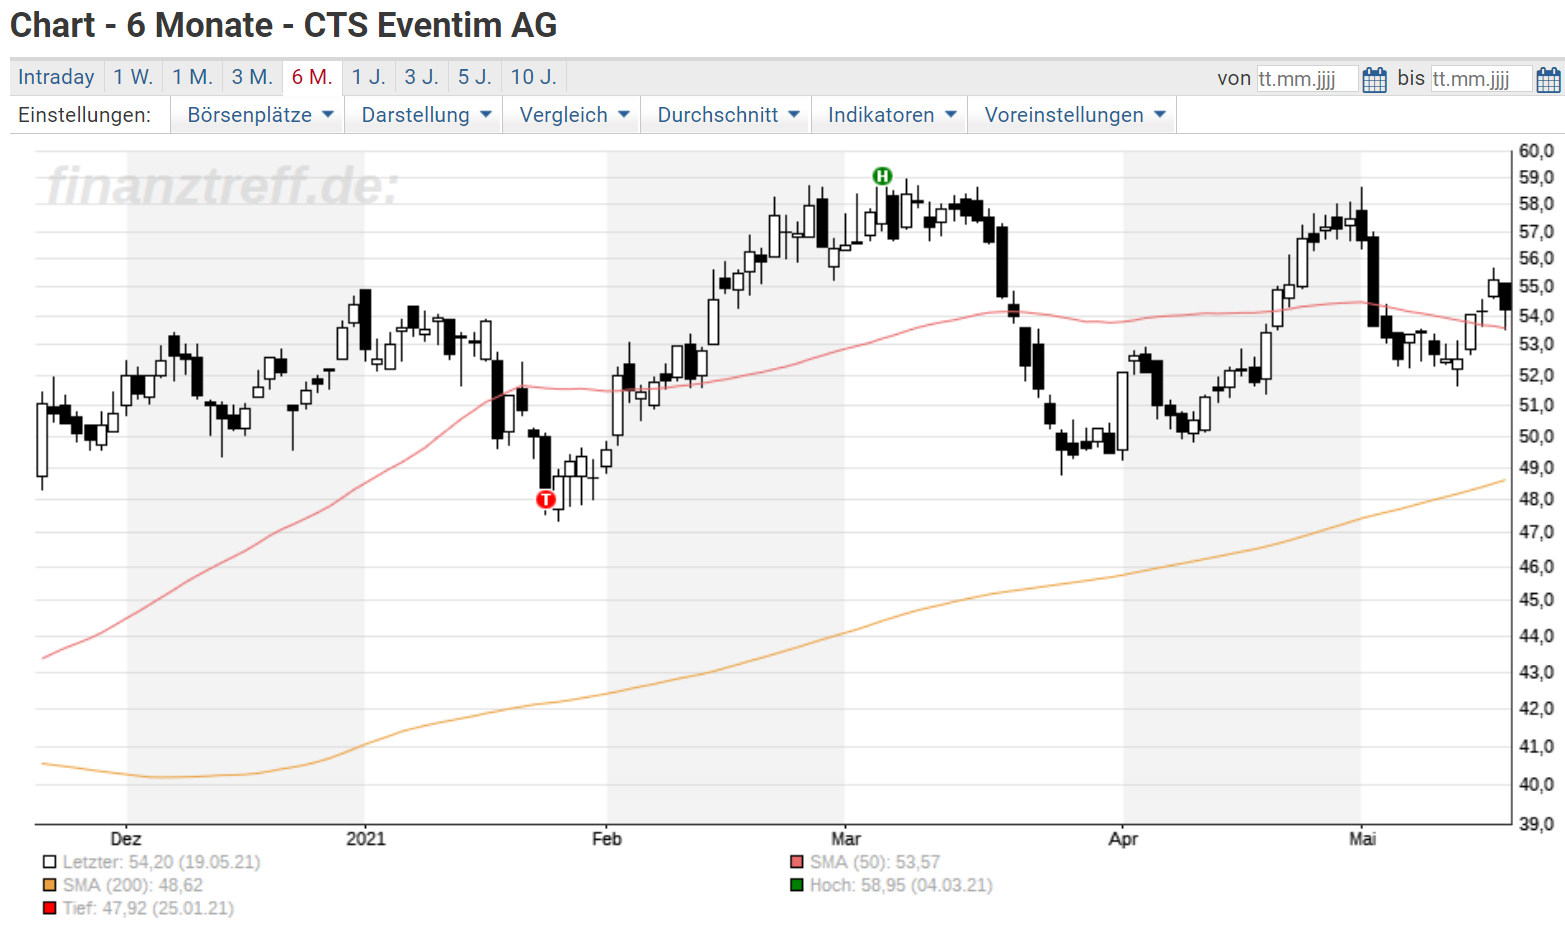Image resolution: width=1565 pixels, height=929 pixels.
Task: Click the orange SMA (200) legend swatch
Action: pyautogui.click(x=49, y=885)
